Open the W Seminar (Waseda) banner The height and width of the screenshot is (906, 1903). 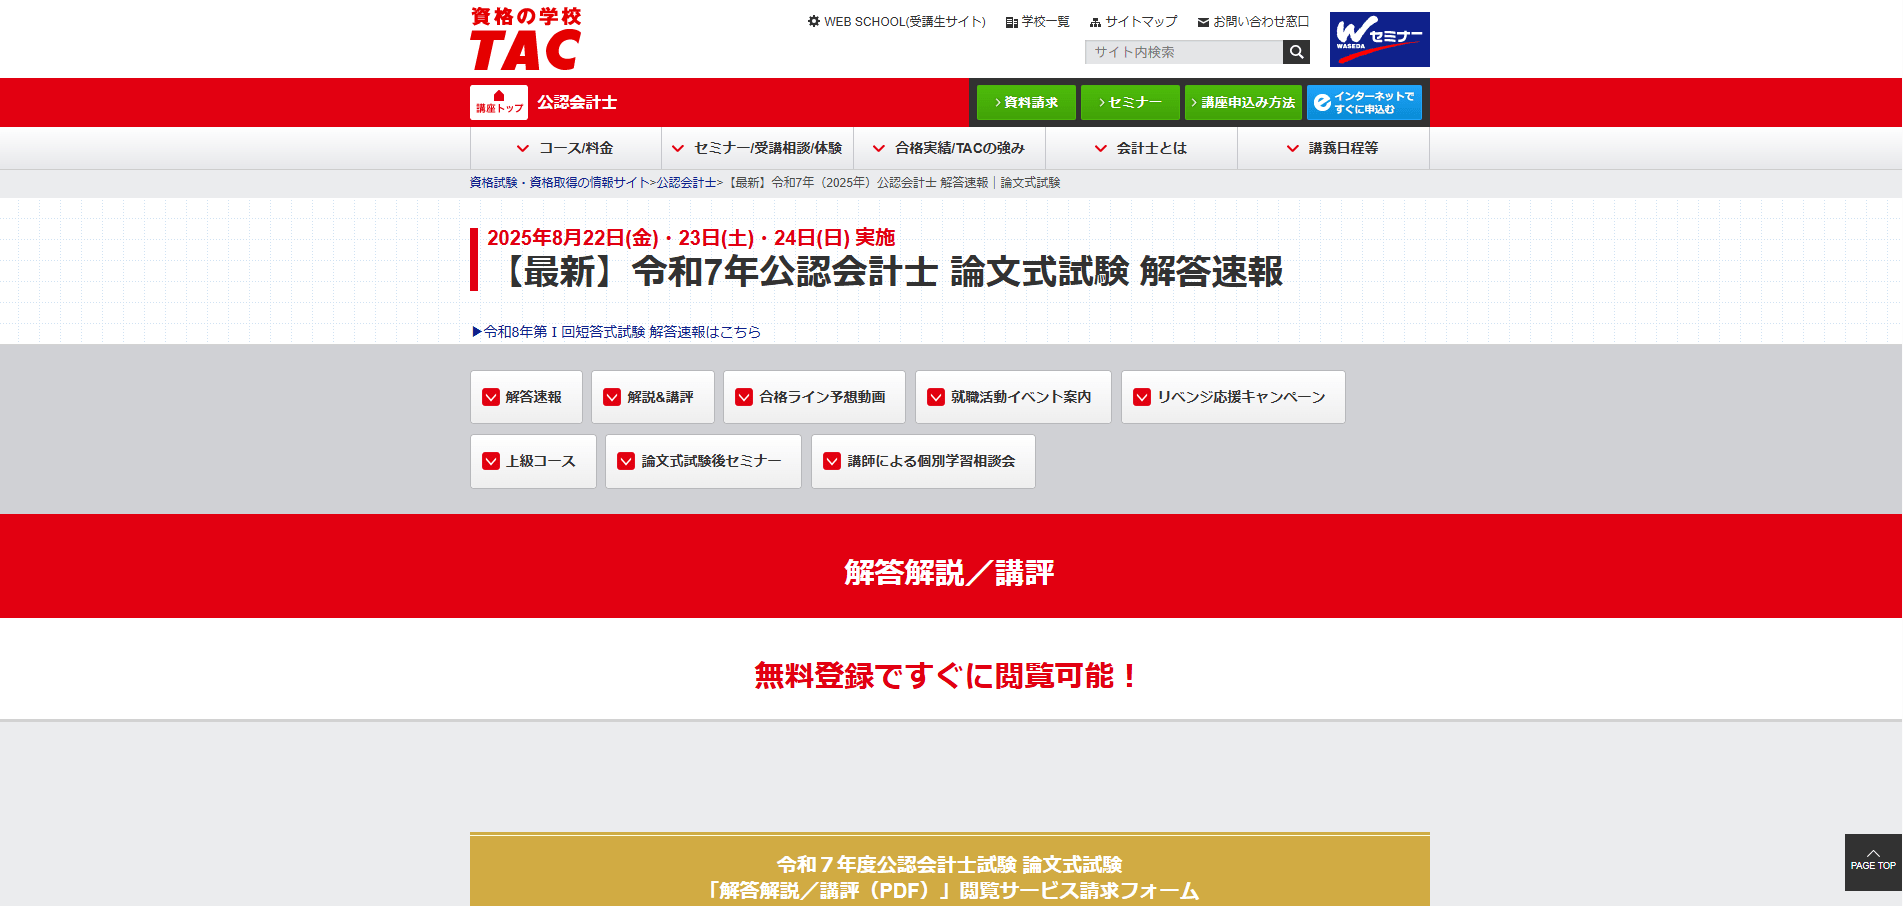[x=1379, y=40]
